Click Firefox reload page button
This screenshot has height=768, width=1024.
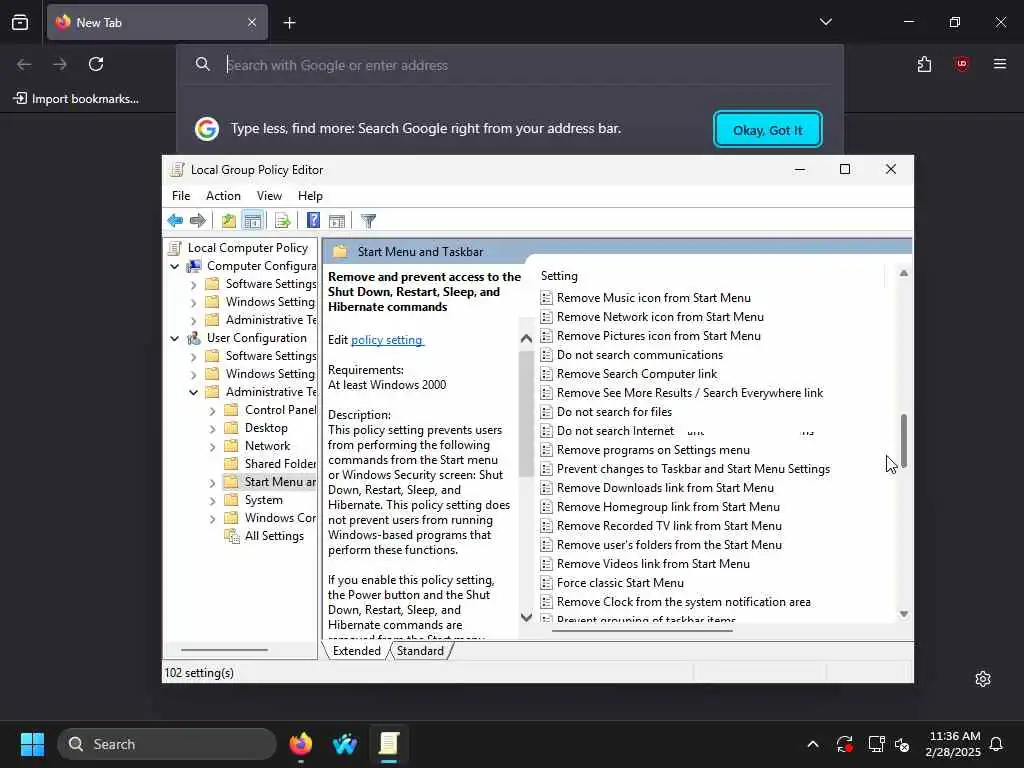[96, 64]
